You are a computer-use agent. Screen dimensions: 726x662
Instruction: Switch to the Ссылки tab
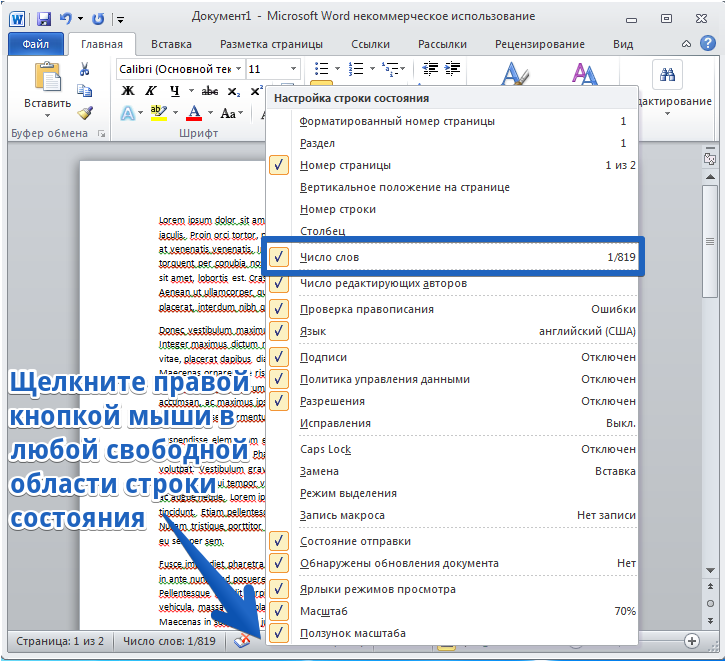[x=370, y=44]
